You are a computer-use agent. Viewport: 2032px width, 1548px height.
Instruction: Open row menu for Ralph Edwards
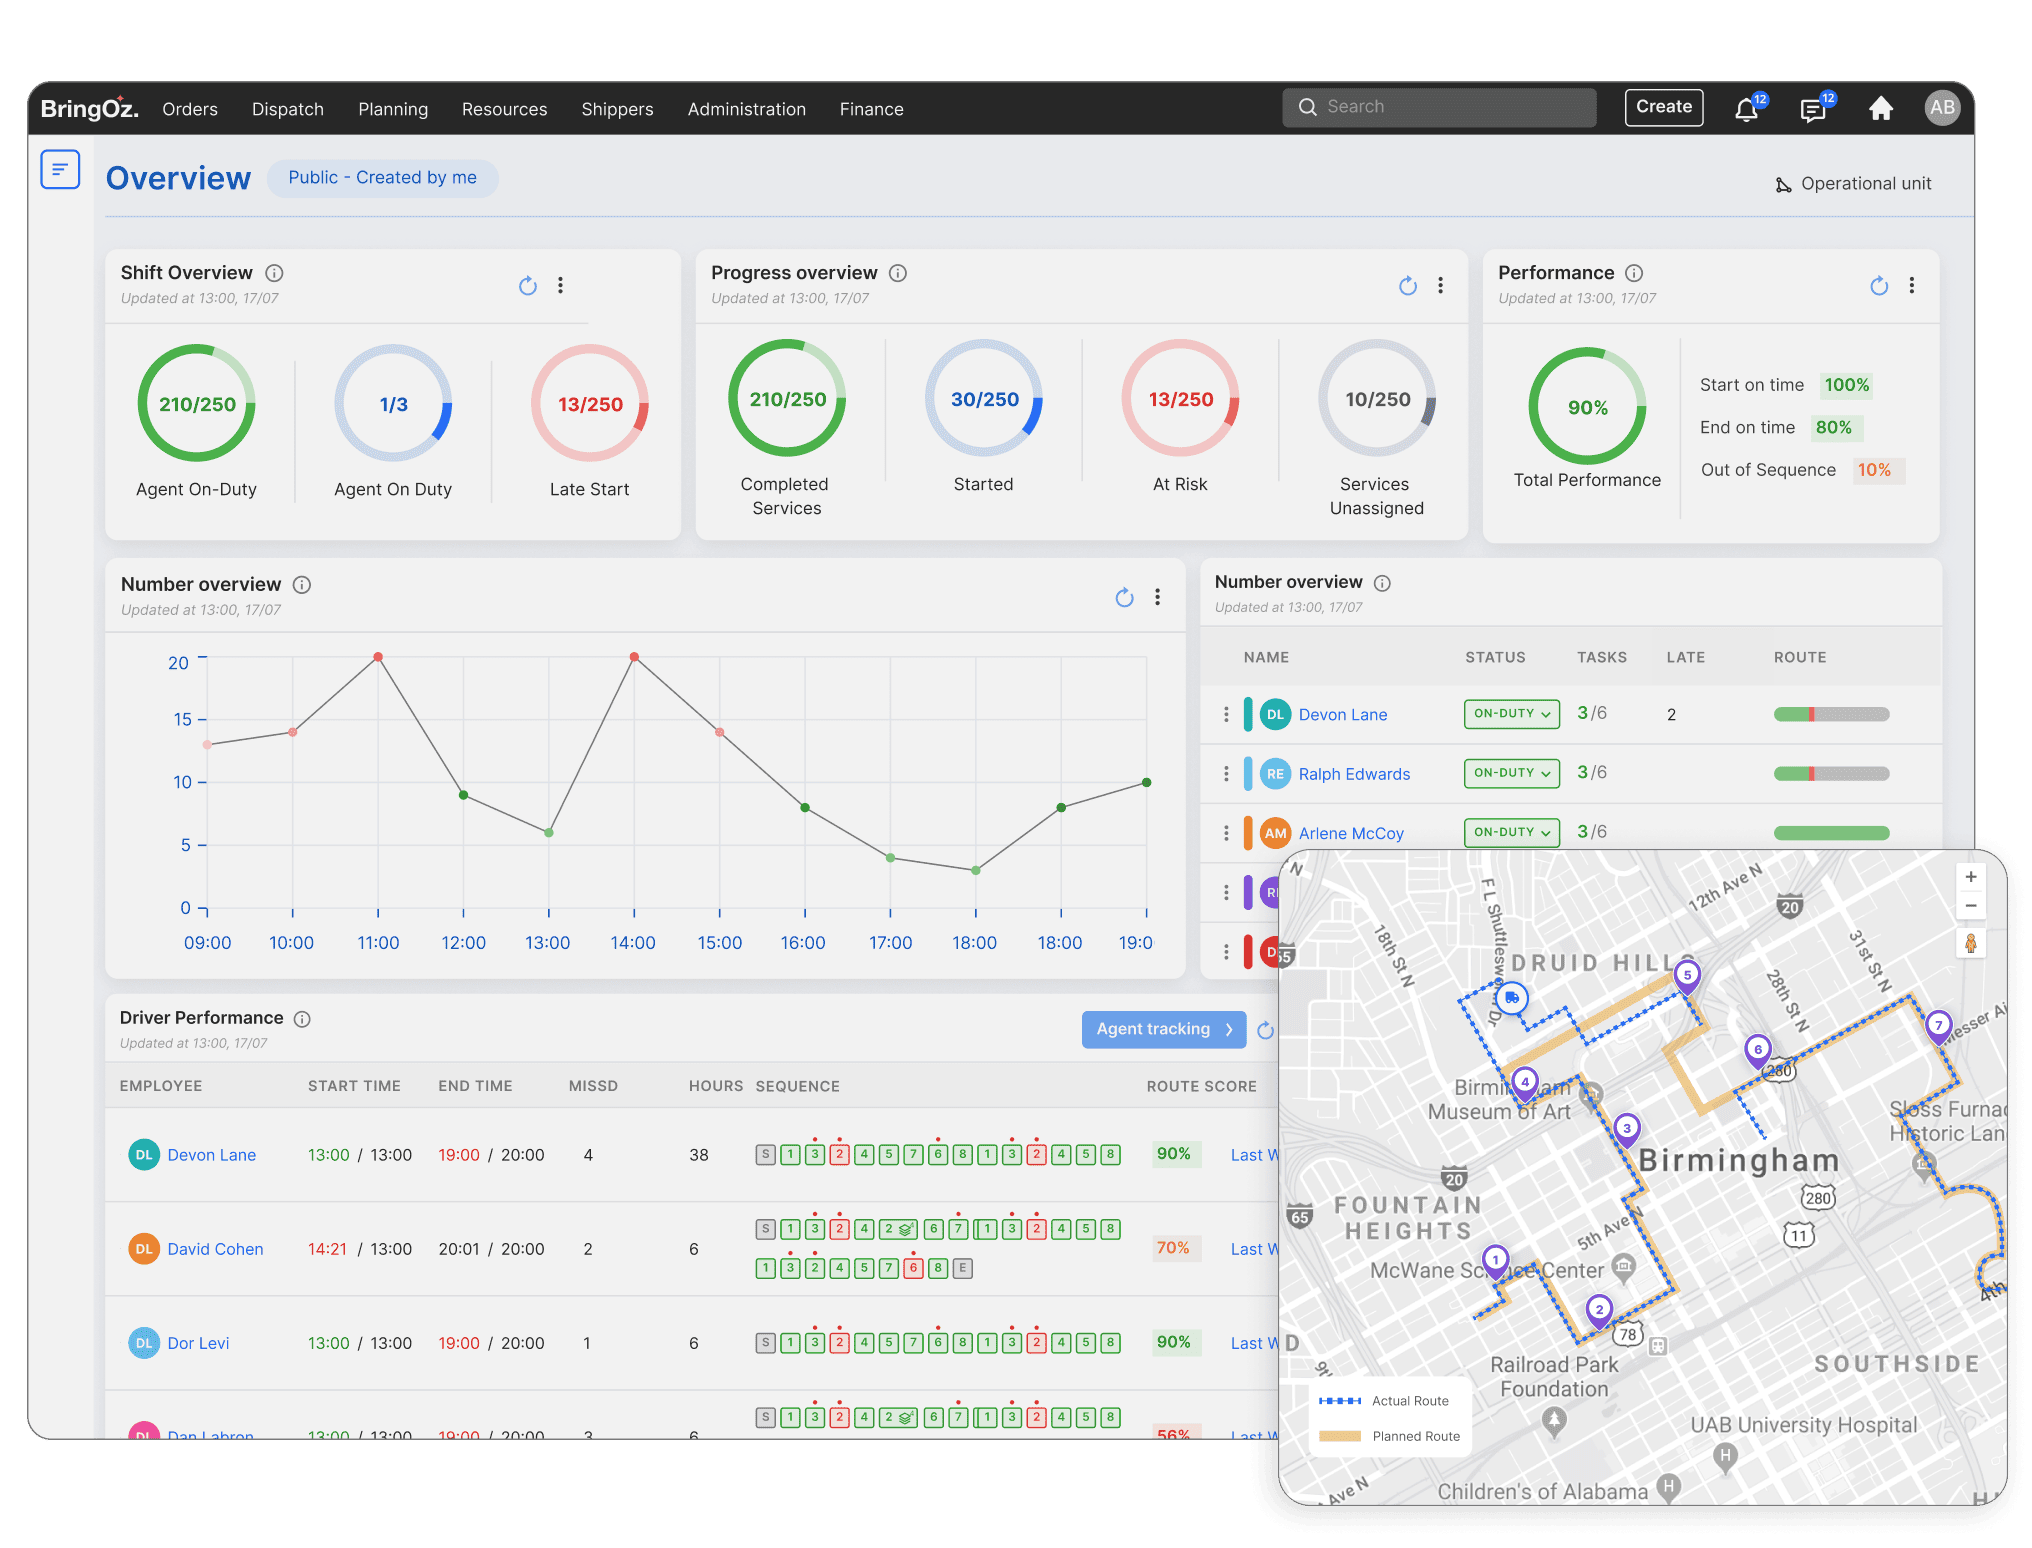pyautogui.click(x=1226, y=773)
